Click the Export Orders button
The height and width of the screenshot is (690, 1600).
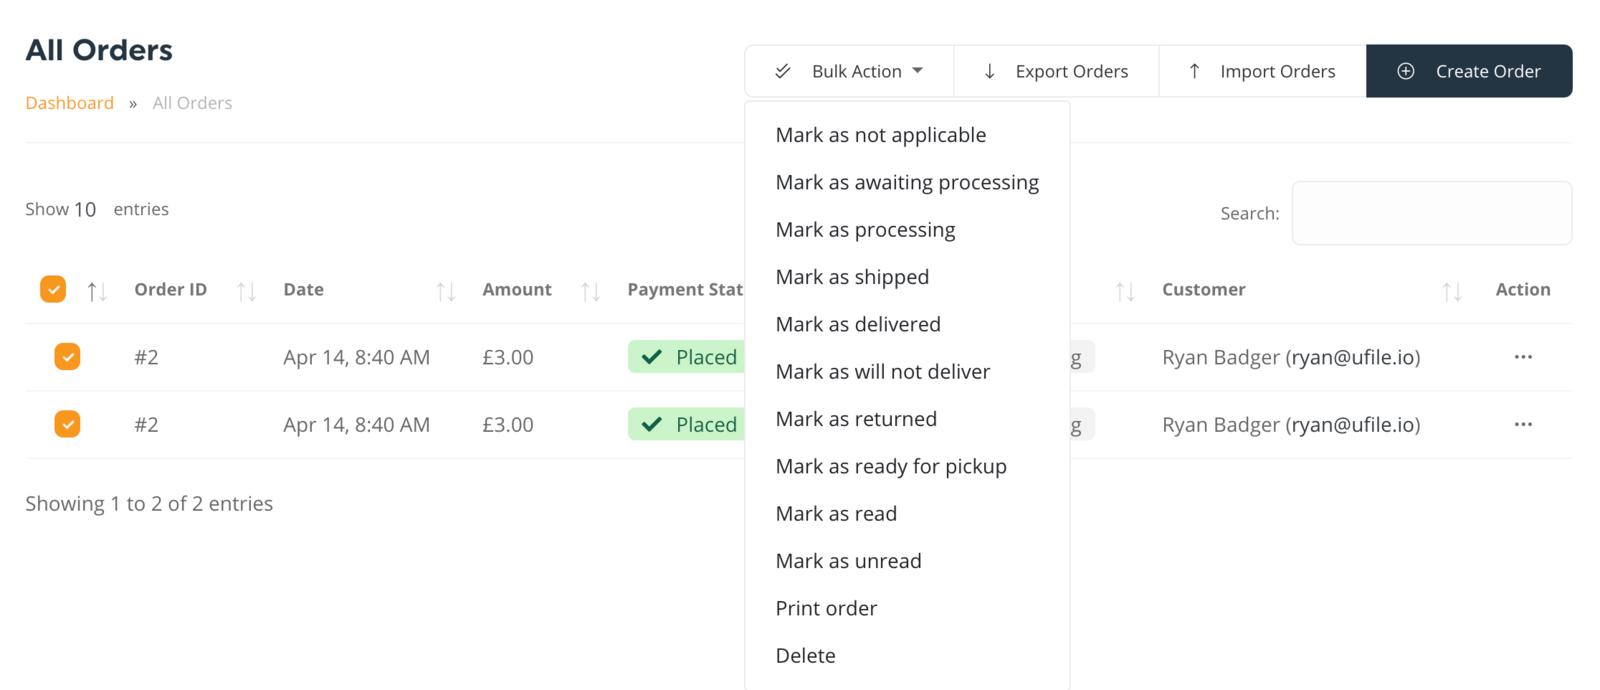1056,71
